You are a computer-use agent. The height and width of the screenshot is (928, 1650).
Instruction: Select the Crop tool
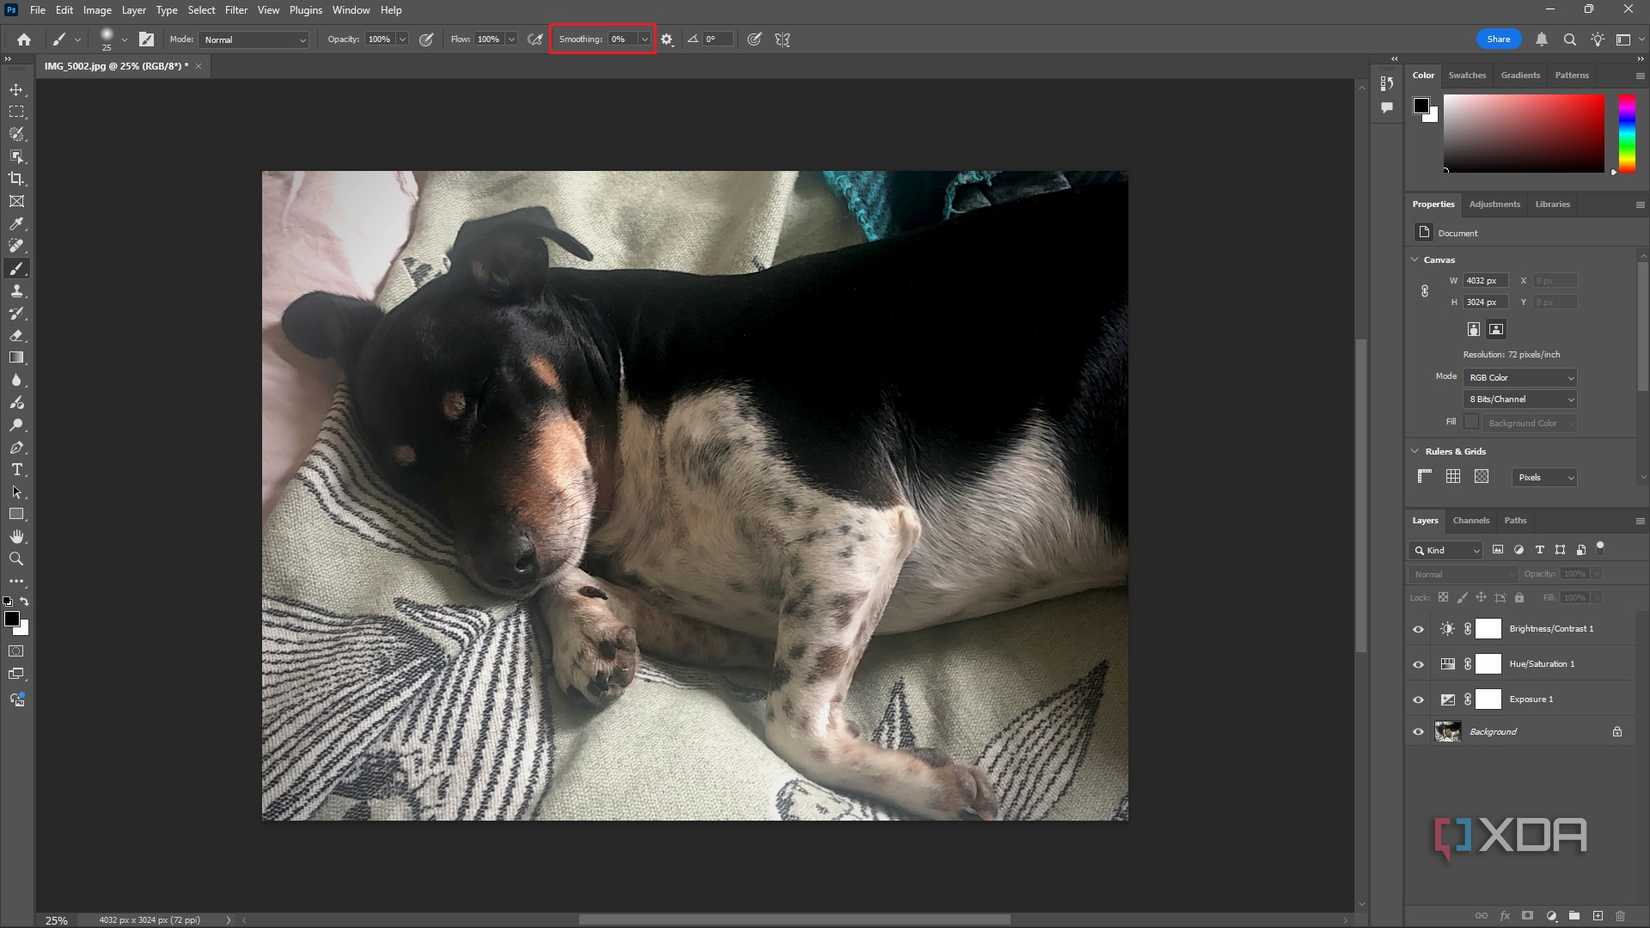(x=16, y=178)
